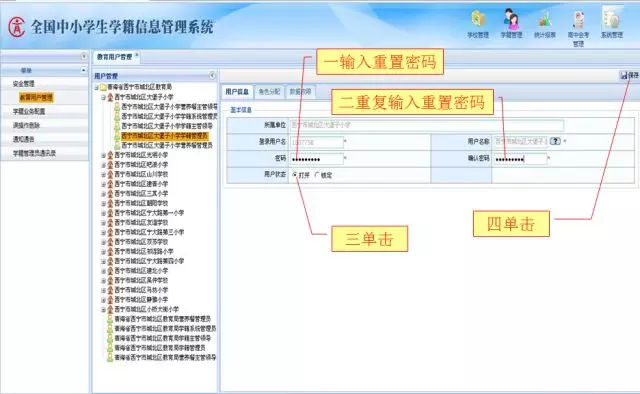Screen dimensions: 640x394
Task: Click school icon of 城北区朝阳学校
Action: pyautogui.click(x=110, y=203)
